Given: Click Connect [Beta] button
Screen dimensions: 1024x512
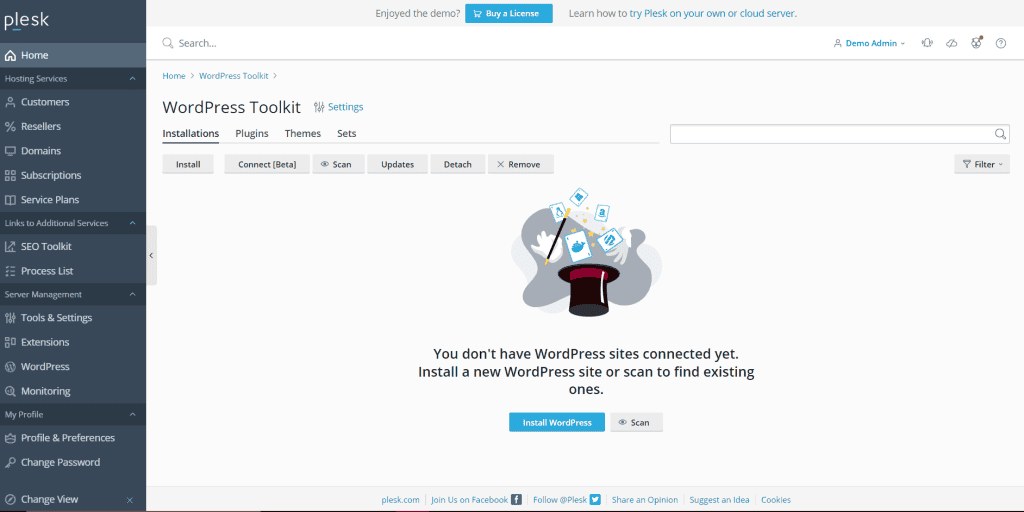Looking at the screenshot, I should tap(267, 165).
